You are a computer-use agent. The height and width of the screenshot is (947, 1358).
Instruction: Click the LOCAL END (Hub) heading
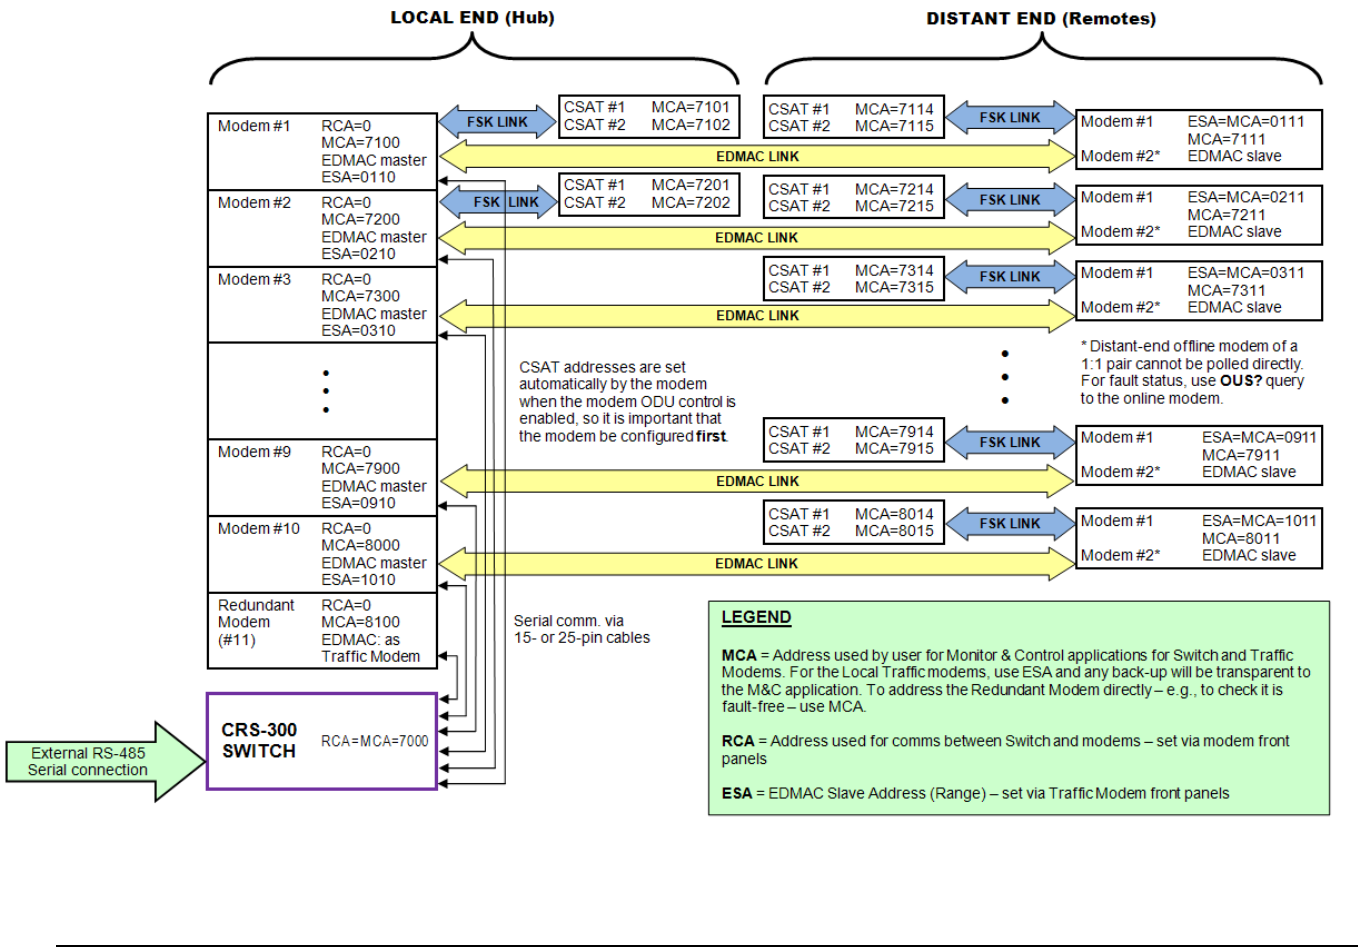pos(472,18)
